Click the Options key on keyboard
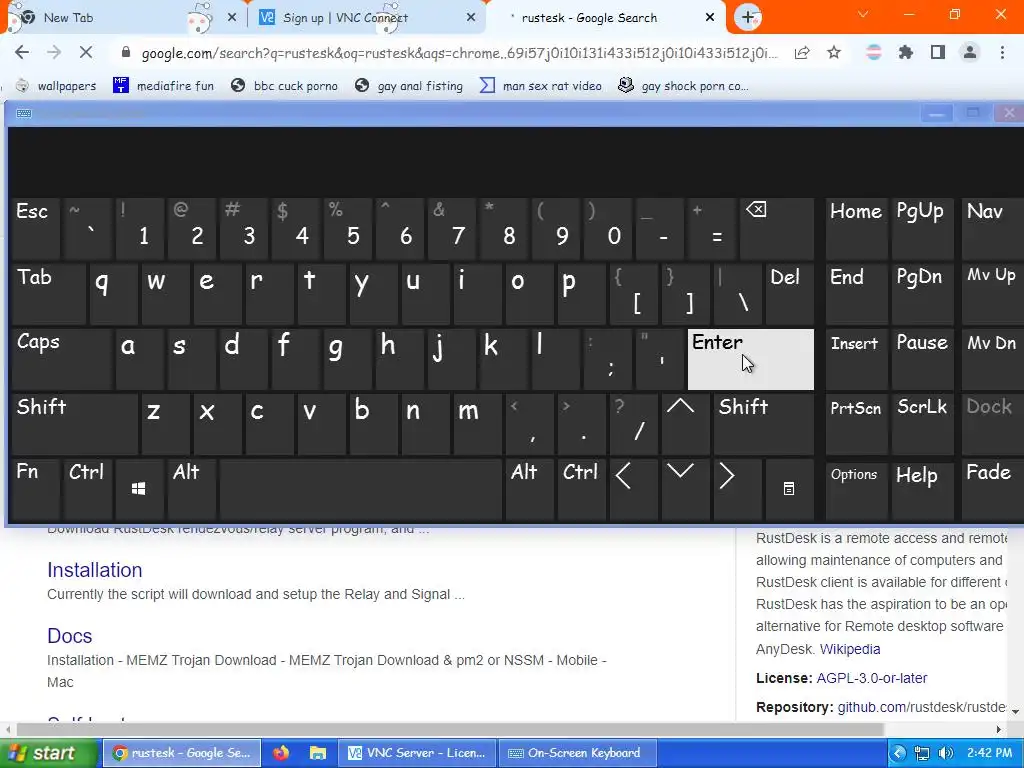 [856, 489]
